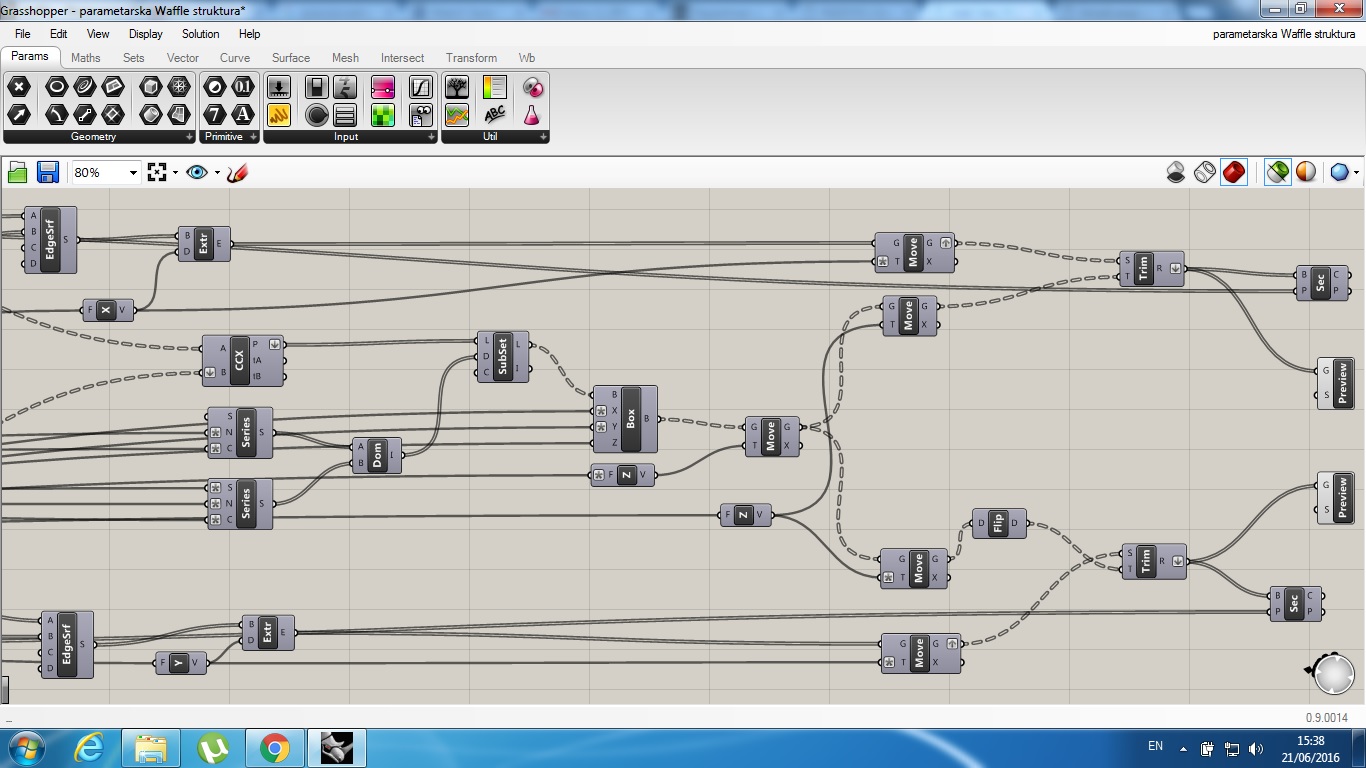Switch to the Intersect tab

(402, 58)
